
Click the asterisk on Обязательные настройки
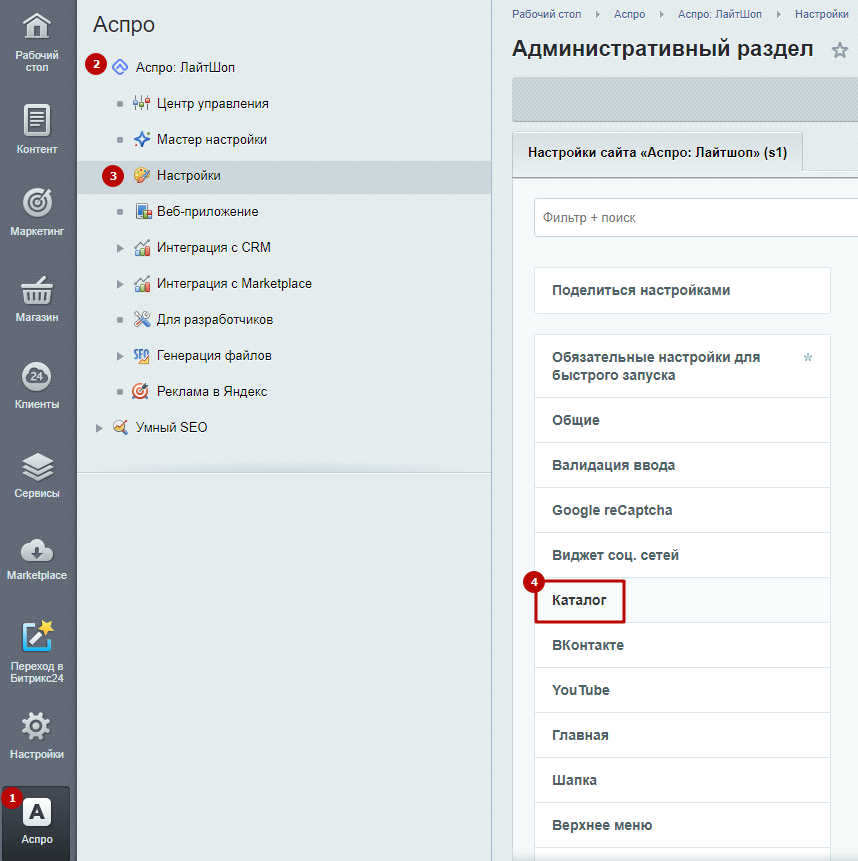click(807, 357)
